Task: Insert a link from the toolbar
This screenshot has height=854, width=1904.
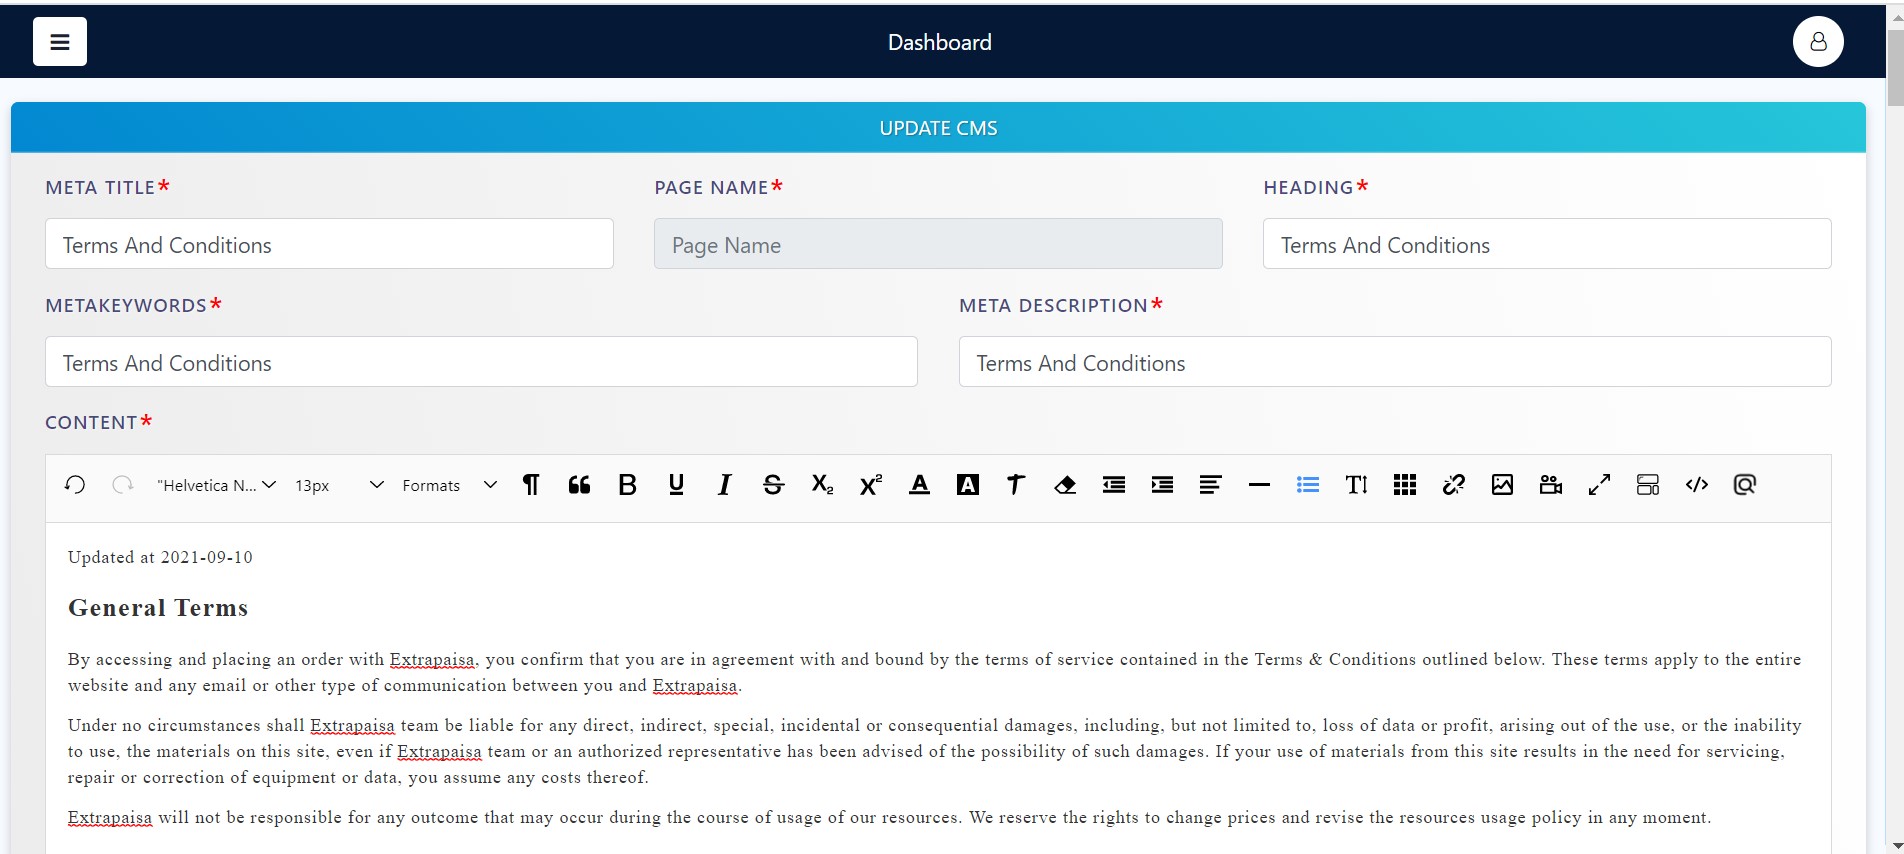Action: (x=1454, y=485)
